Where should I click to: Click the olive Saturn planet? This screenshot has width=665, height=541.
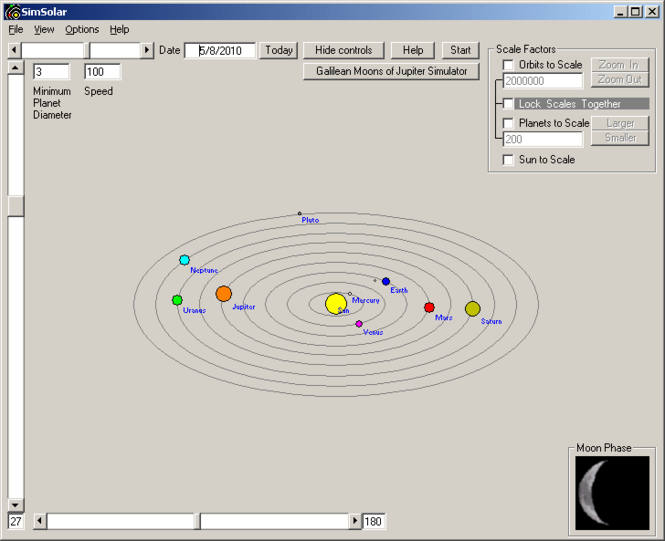pos(472,309)
